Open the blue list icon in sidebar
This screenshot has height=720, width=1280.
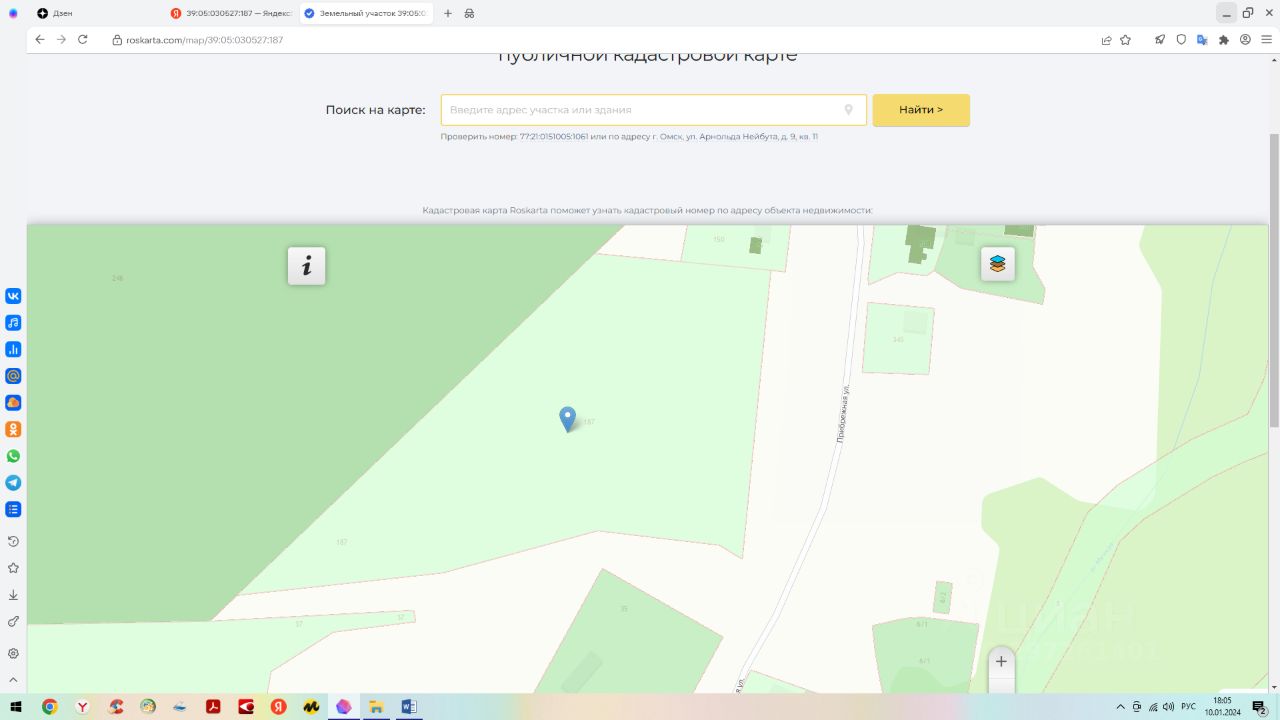[13, 509]
